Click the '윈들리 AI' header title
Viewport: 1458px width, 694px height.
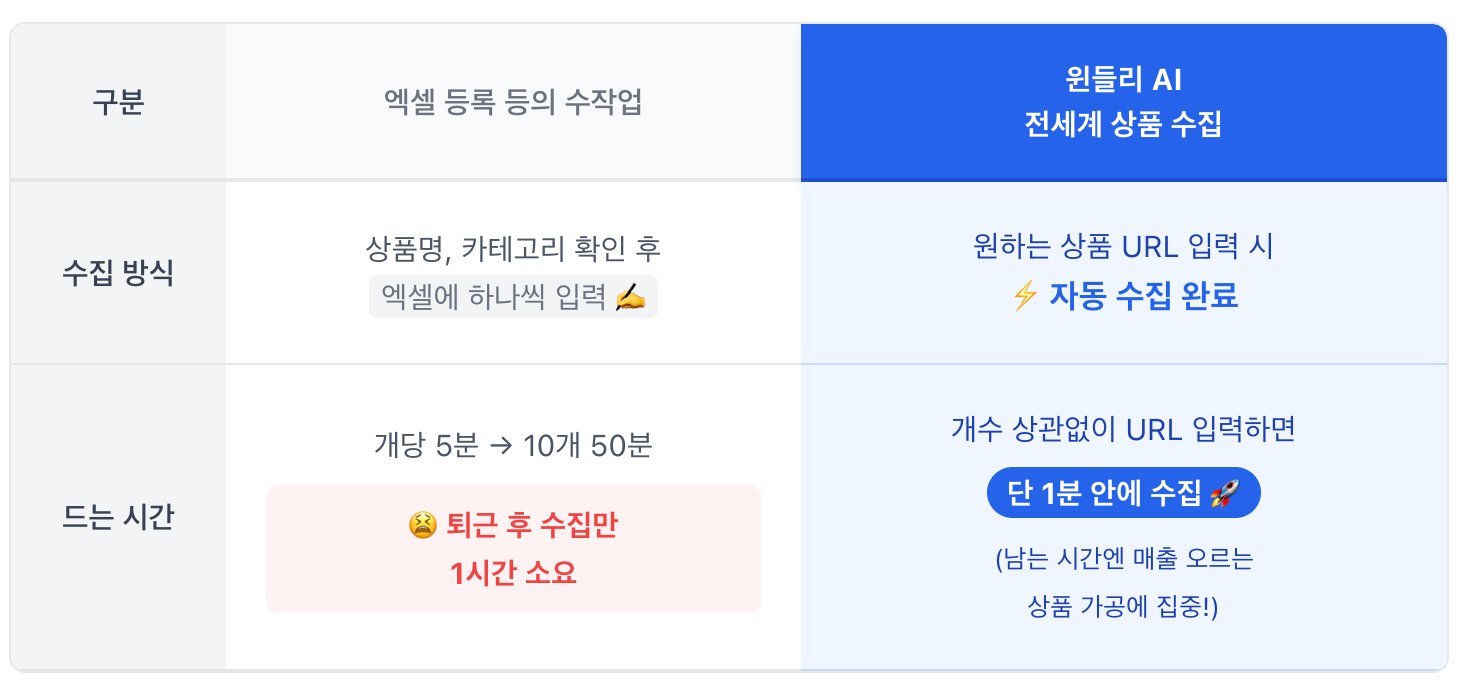[x=1124, y=81]
